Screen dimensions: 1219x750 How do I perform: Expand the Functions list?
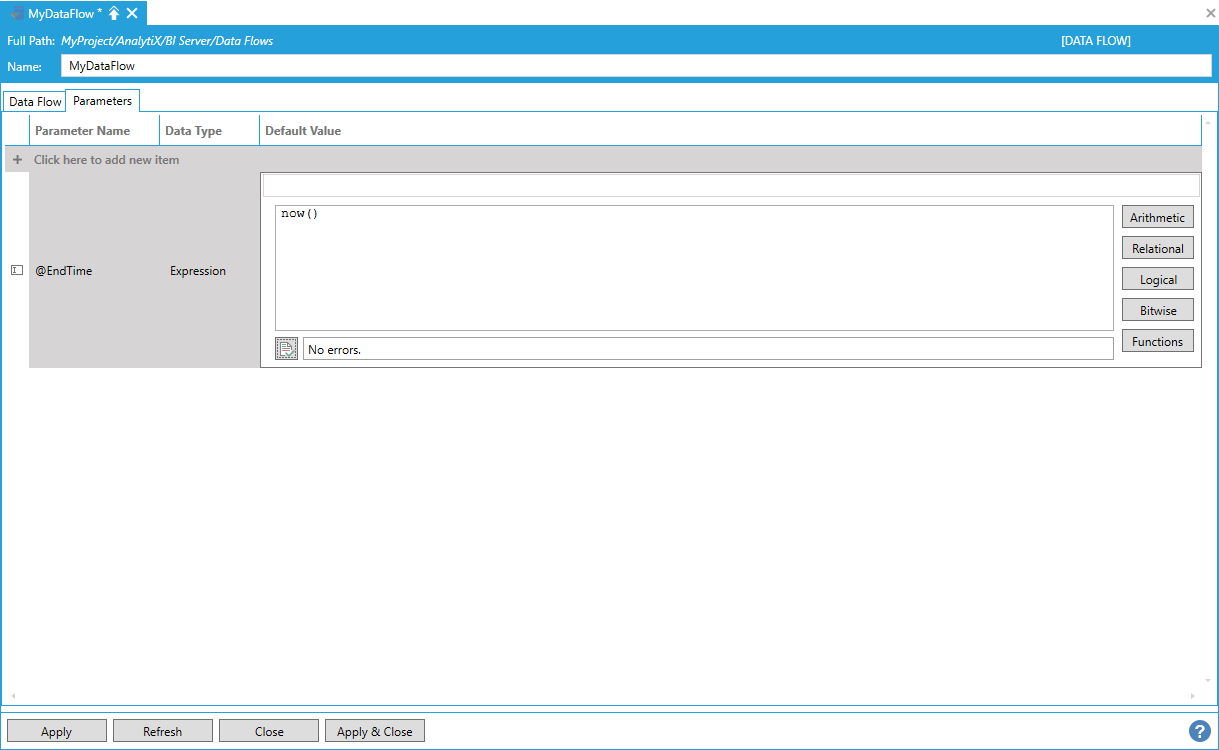point(1157,342)
